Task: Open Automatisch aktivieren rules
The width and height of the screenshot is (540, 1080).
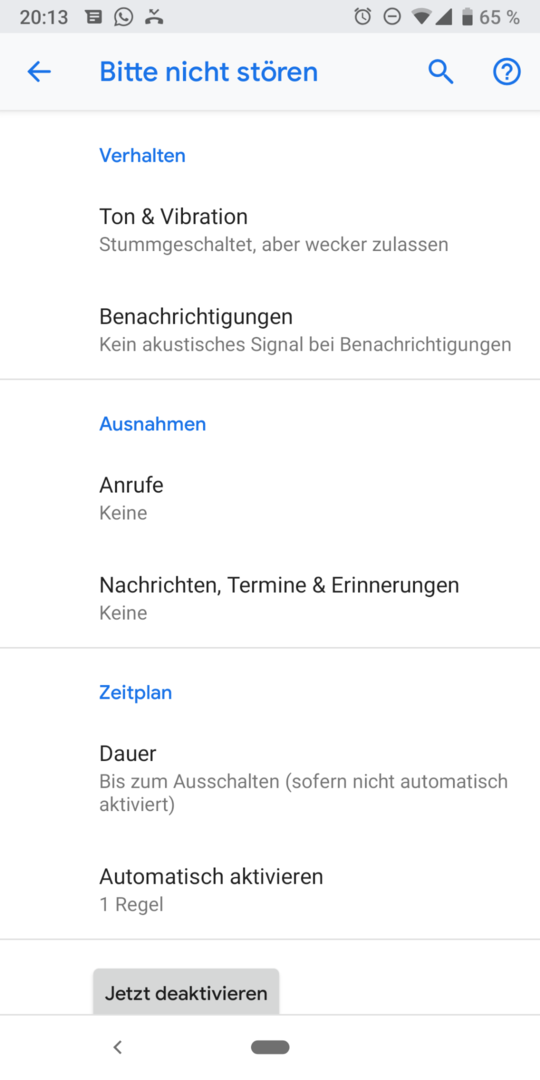Action: (x=270, y=890)
